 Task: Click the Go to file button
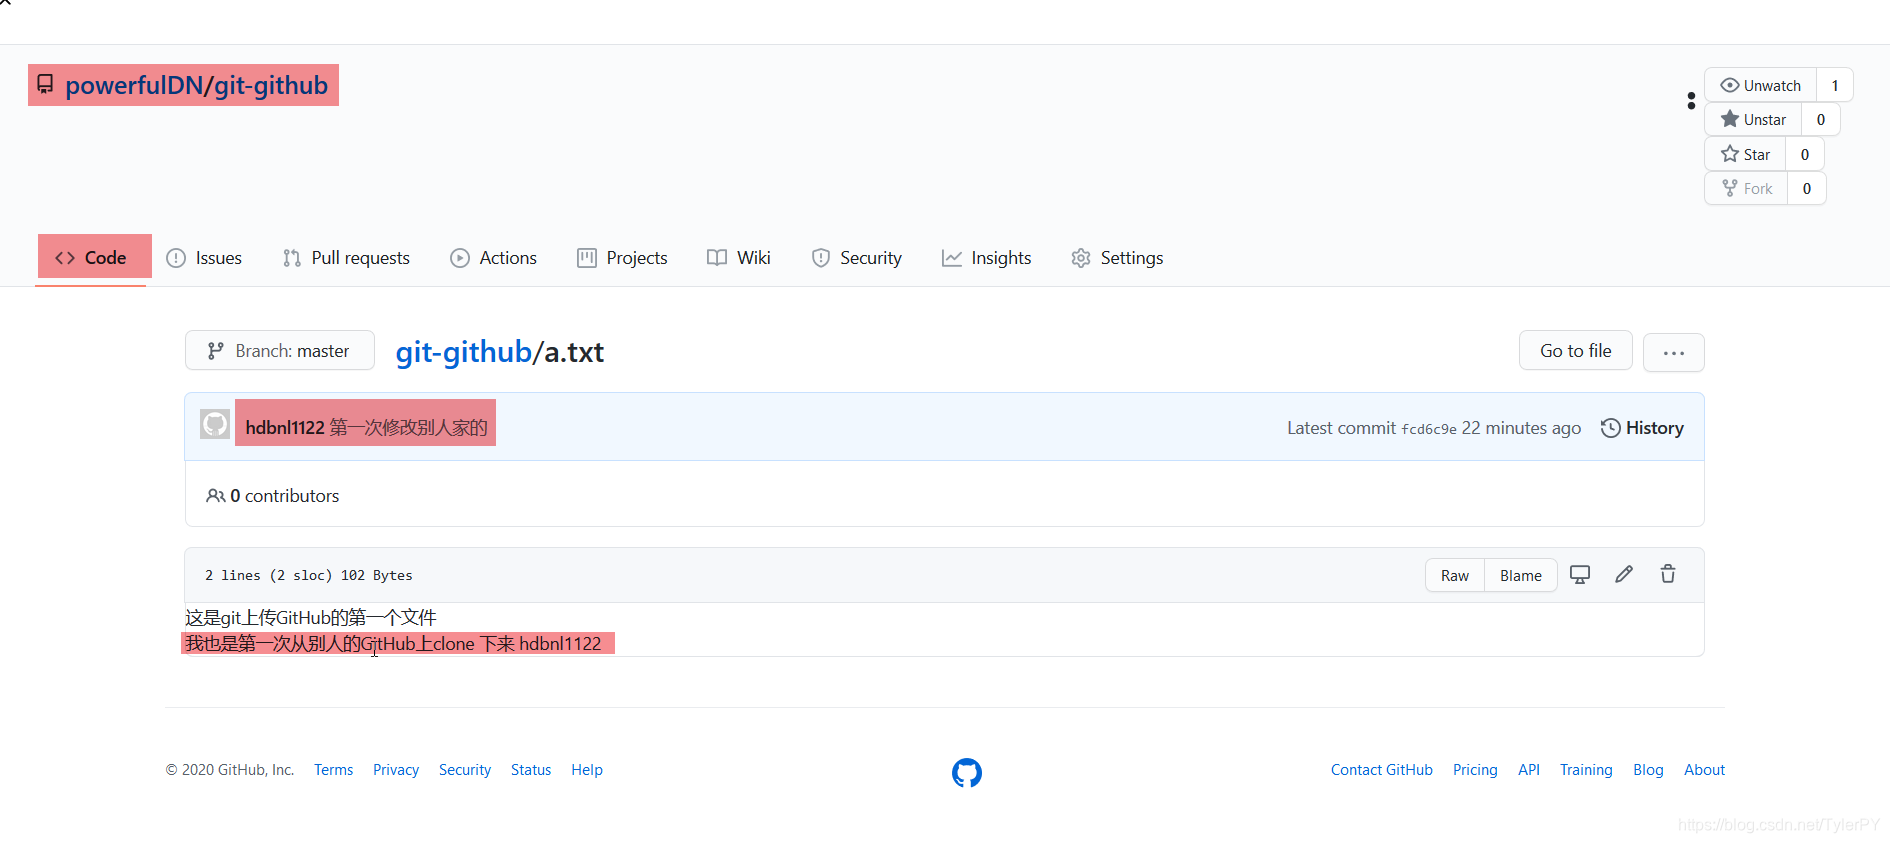[x=1576, y=351]
